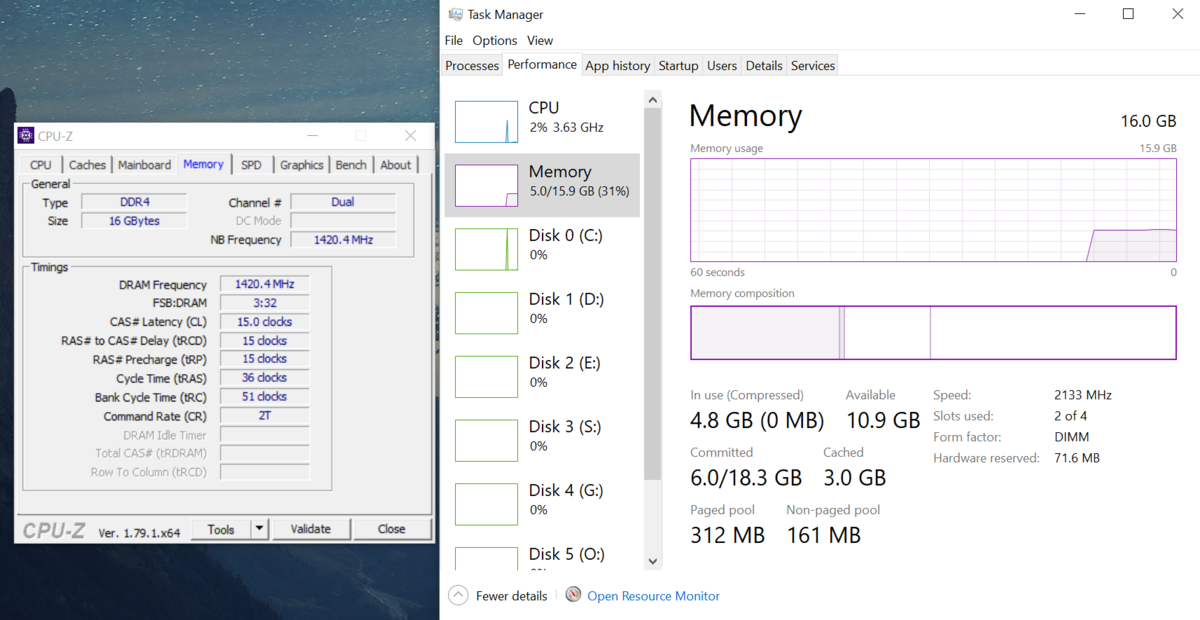Viewport: 1200px width, 620px height.
Task: Click the Paged pool 312 MB value
Action: click(727, 535)
